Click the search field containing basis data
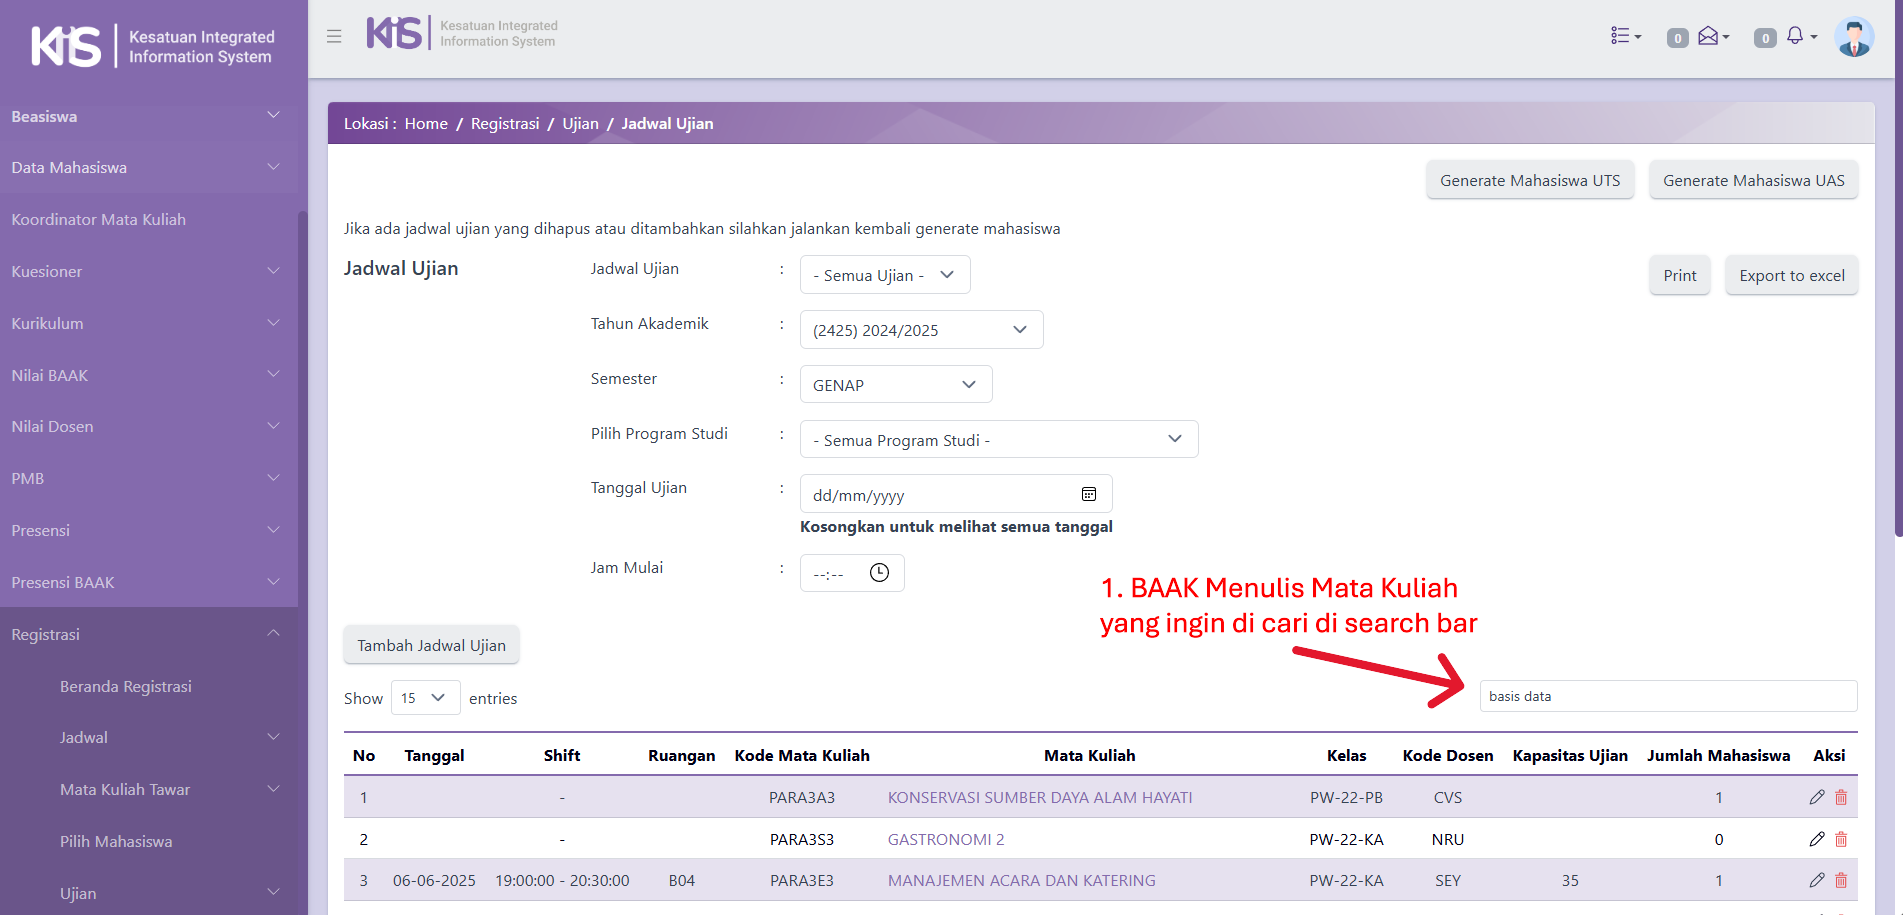This screenshot has height=915, width=1903. pos(1667,696)
